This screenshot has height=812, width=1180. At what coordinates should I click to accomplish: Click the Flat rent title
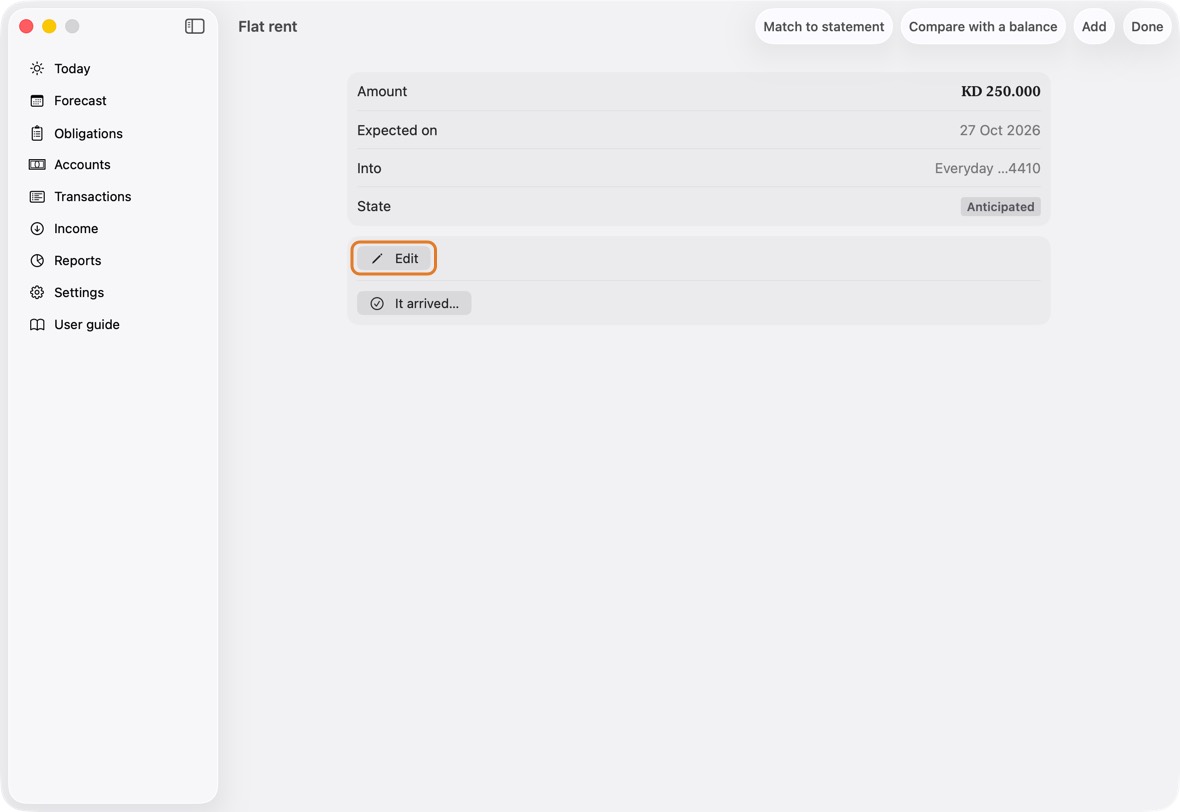click(x=268, y=26)
